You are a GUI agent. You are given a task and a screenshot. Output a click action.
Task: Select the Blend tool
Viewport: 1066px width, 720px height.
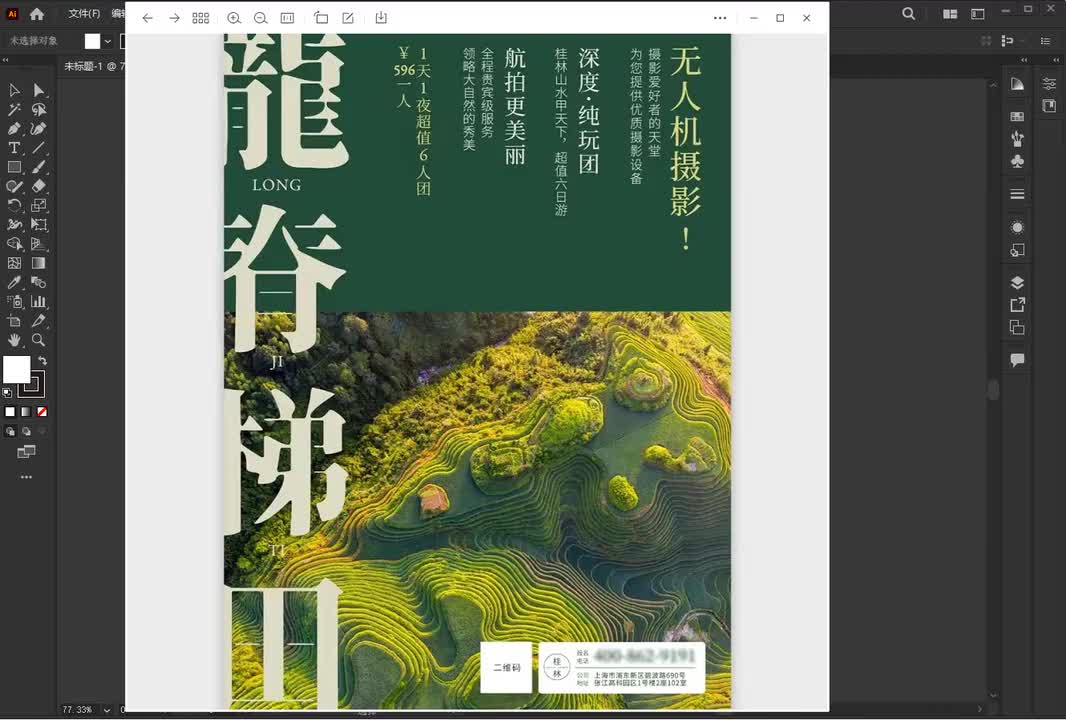click(39, 281)
